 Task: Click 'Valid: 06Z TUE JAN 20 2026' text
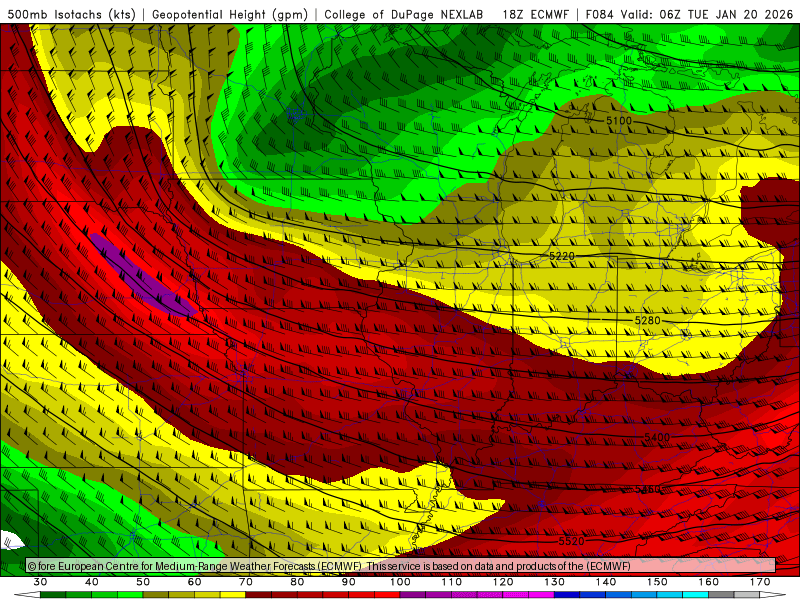(707, 14)
